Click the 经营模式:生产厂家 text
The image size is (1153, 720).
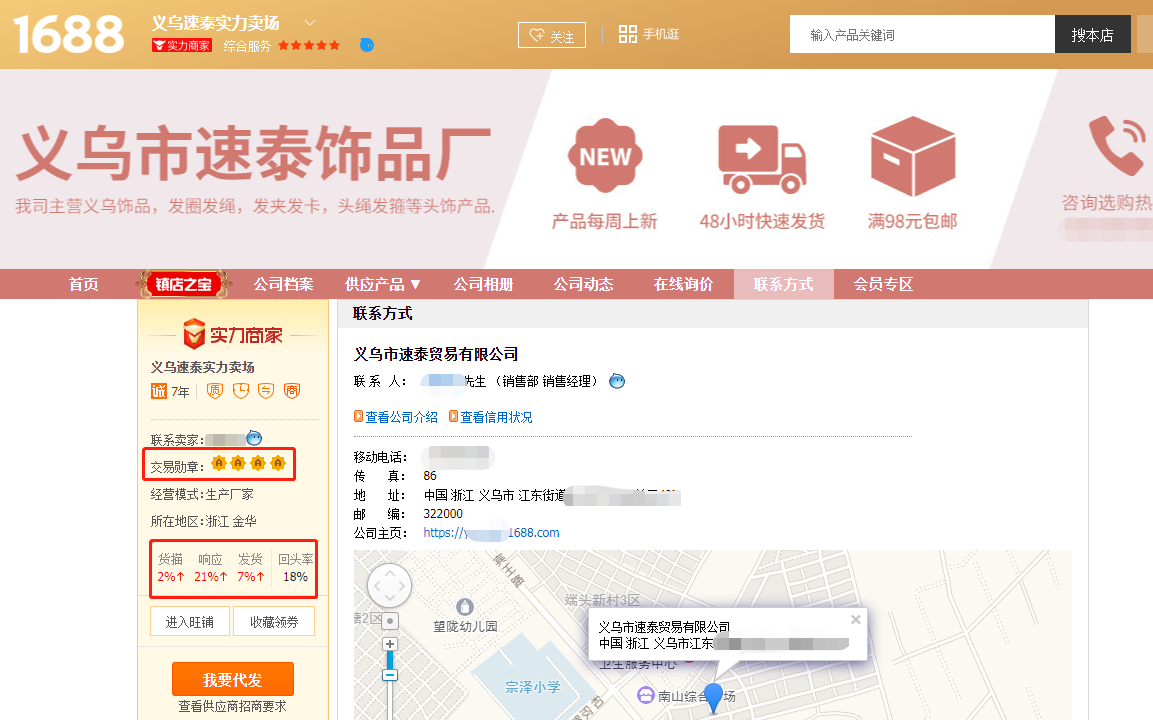coord(202,494)
